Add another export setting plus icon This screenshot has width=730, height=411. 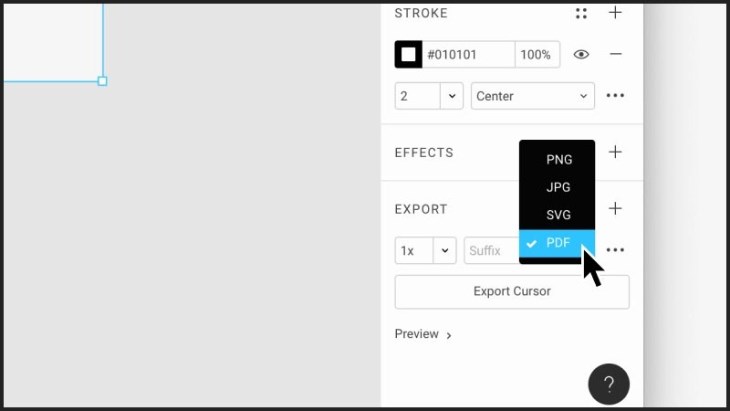coord(615,208)
